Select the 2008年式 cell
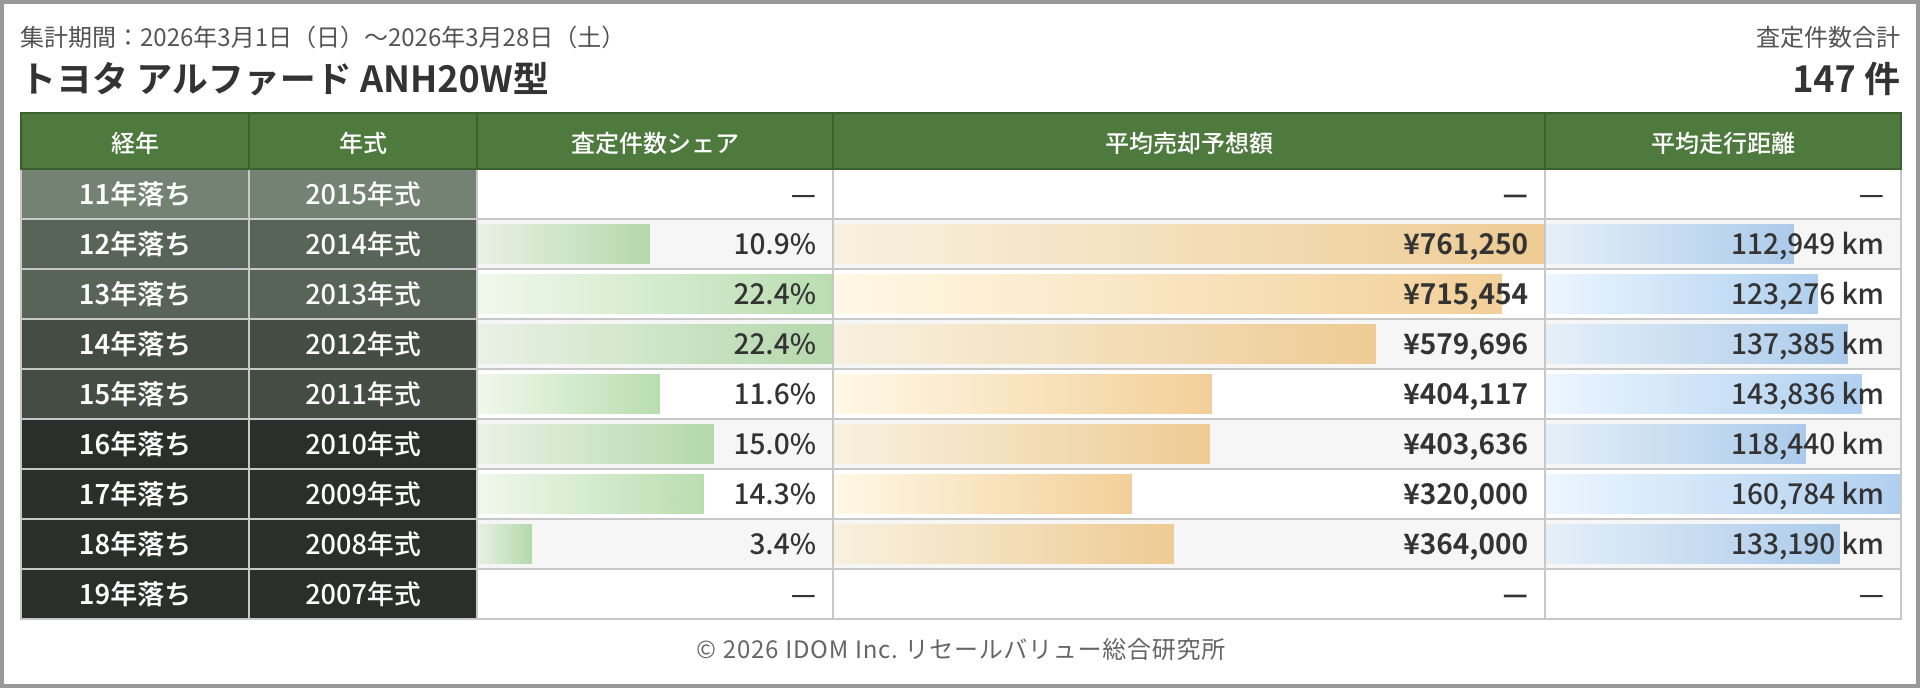The width and height of the screenshot is (1920, 688). [x=363, y=544]
